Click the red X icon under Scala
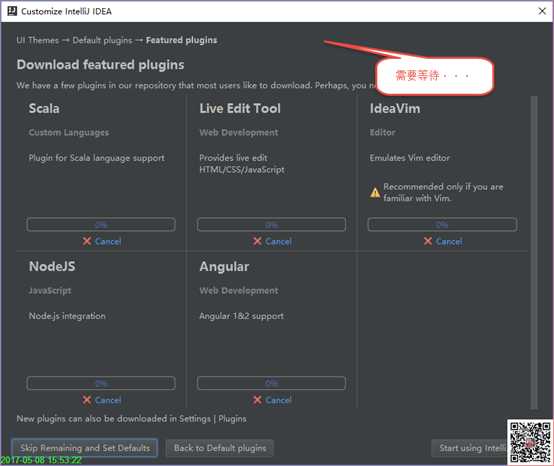Image resolution: width=554 pixels, height=466 pixels. [87, 241]
